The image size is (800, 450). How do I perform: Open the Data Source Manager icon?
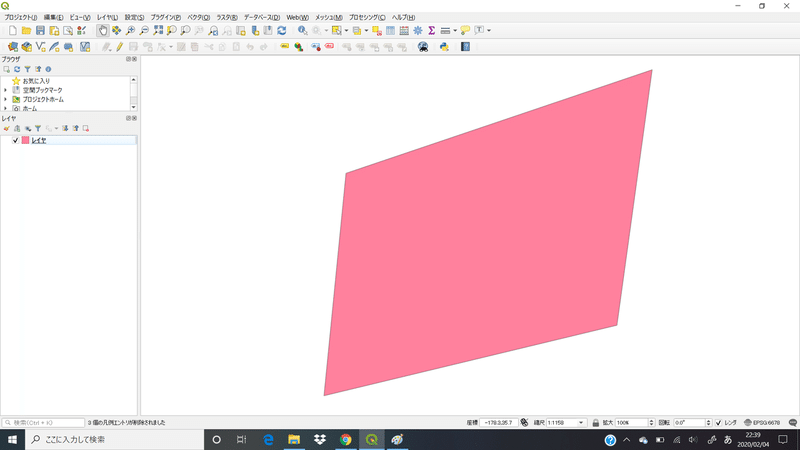click(x=13, y=47)
